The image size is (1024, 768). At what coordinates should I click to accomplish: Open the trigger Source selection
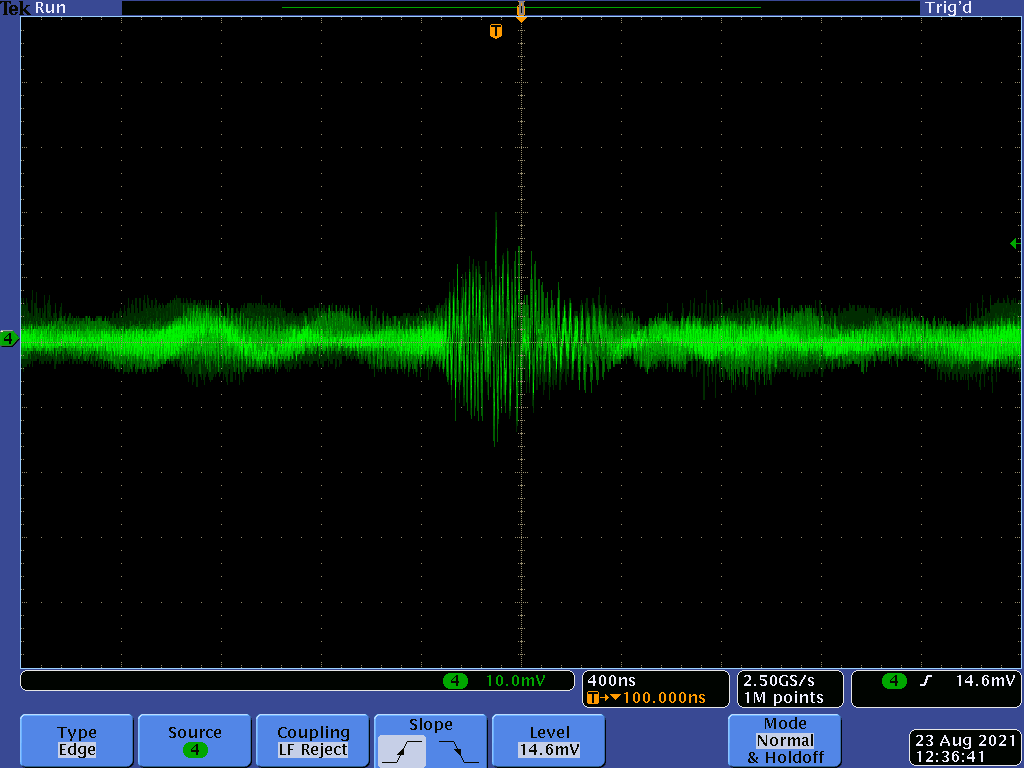195,741
